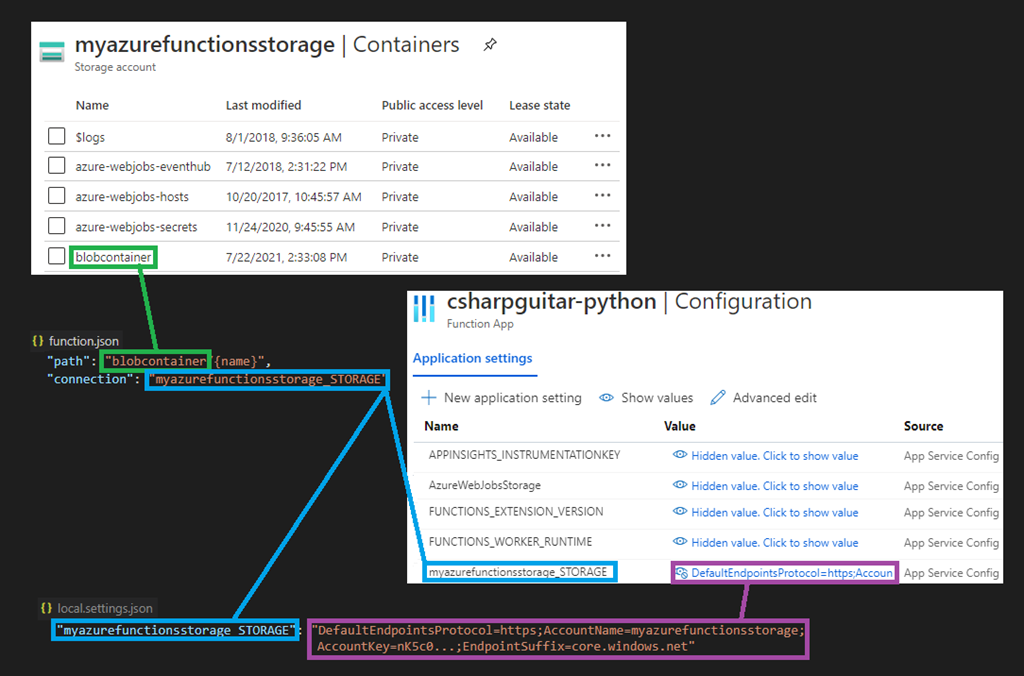The image size is (1024, 676).
Task: Tick the blobcontainer checkbox
Action: (x=57, y=256)
